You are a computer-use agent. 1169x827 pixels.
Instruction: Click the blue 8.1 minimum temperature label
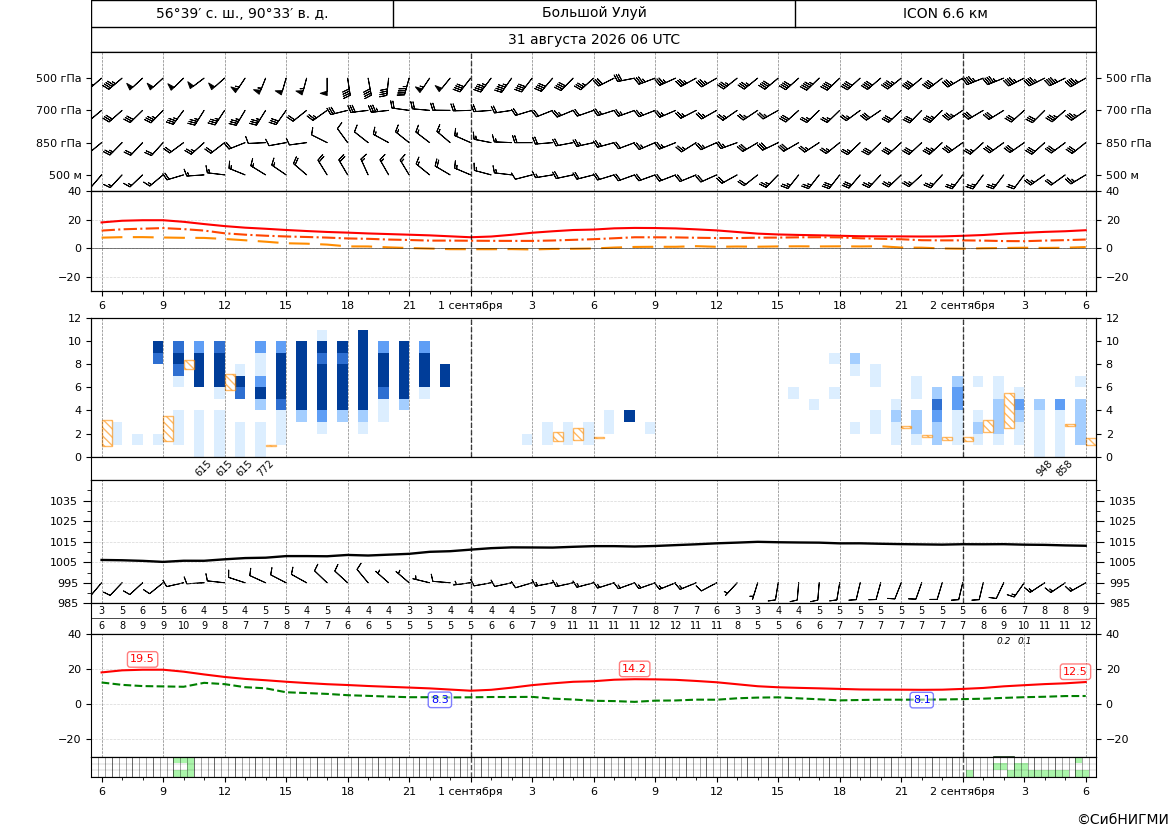coord(922,699)
